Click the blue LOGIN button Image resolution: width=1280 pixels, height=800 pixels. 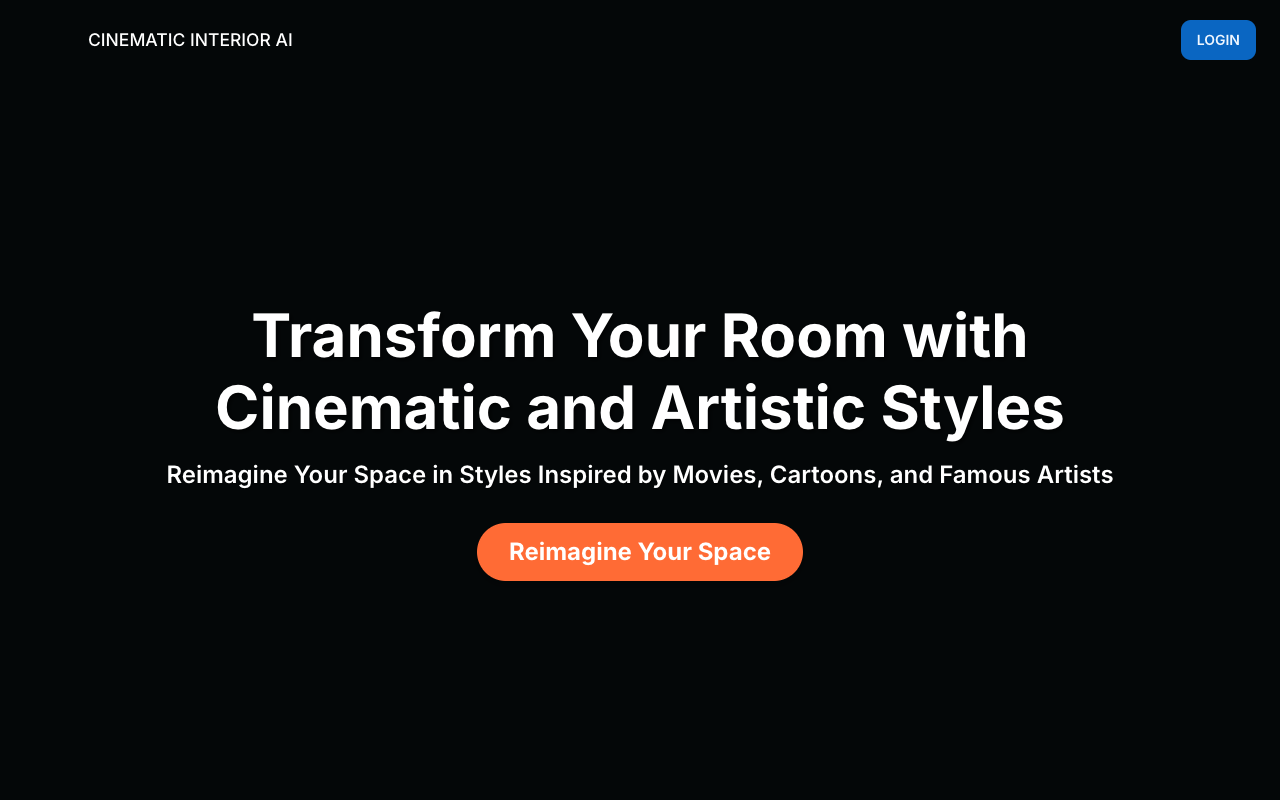click(1218, 40)
